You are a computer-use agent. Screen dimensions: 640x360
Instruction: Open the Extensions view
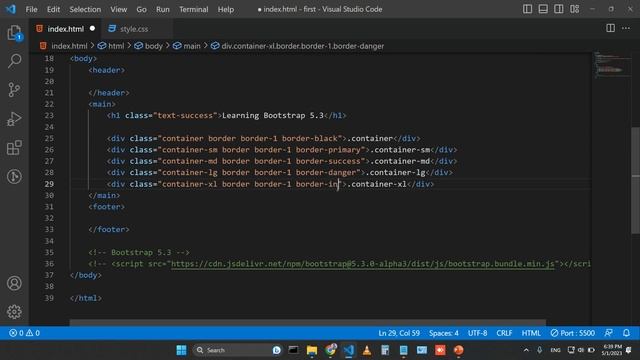[x=14, y=147]
